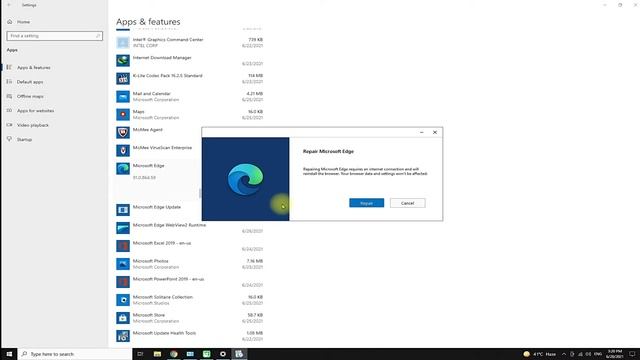The height and width of the screenshot is (360, 640).
Task: Click the taskbar clock and date
Action: 614,354
